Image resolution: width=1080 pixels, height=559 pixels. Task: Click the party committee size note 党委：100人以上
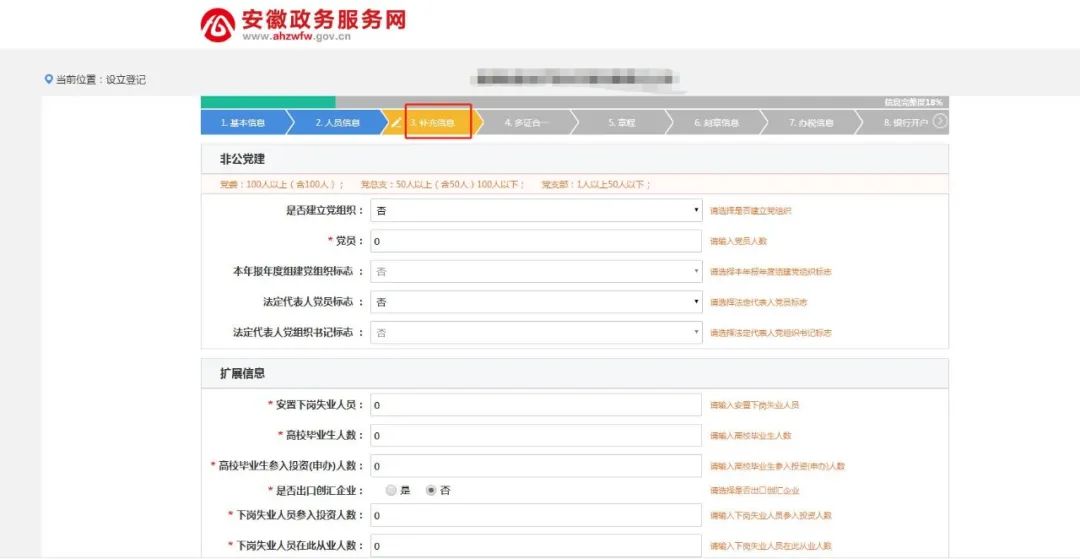[282, 184]
